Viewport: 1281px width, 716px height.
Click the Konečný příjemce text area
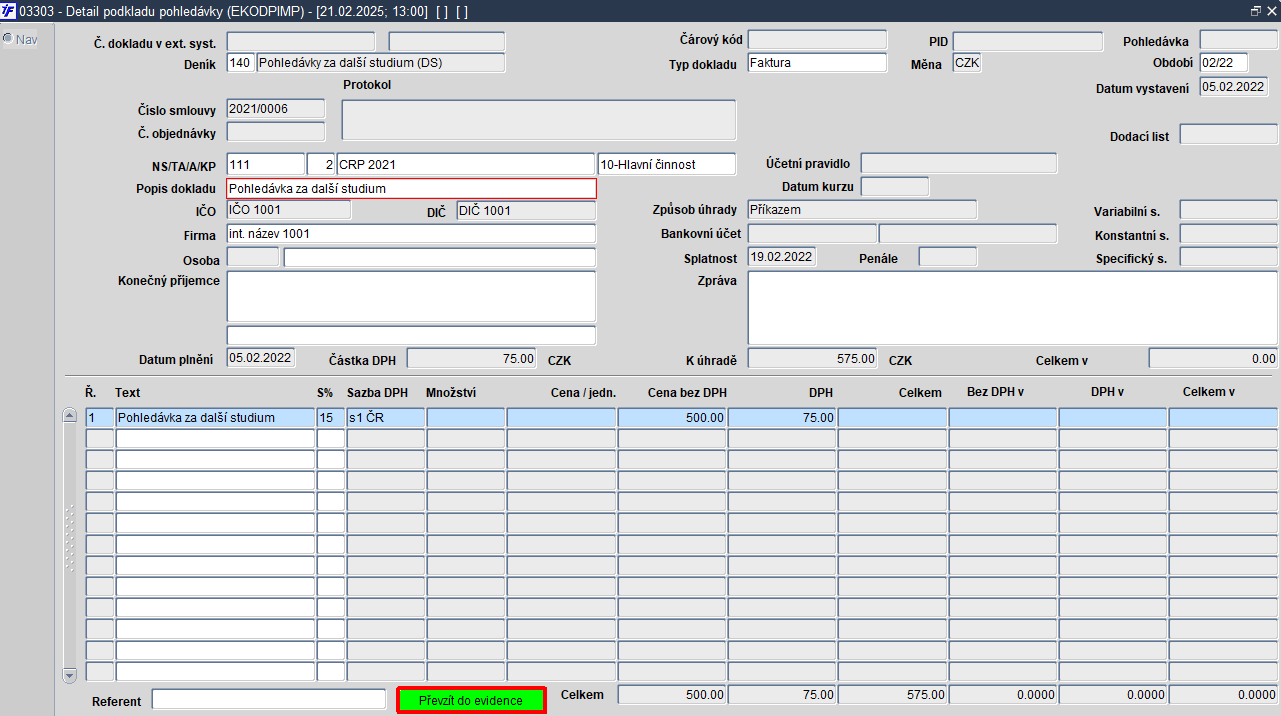(411, 296)
